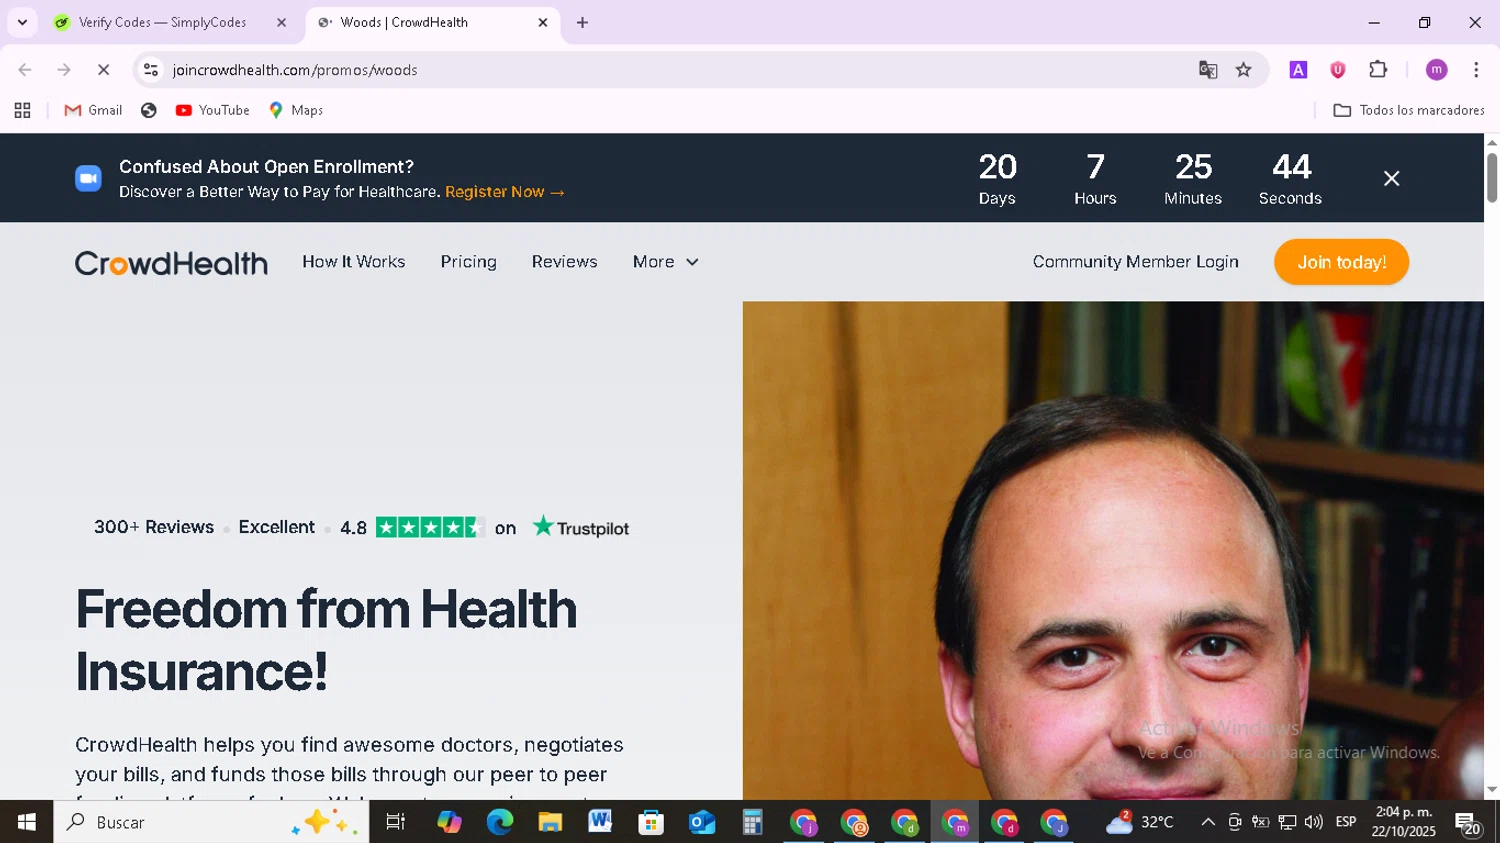The width and height of the screenshot is (1500, 843).
Task: Open the Windows Start menu
Action: click(26, 822)
